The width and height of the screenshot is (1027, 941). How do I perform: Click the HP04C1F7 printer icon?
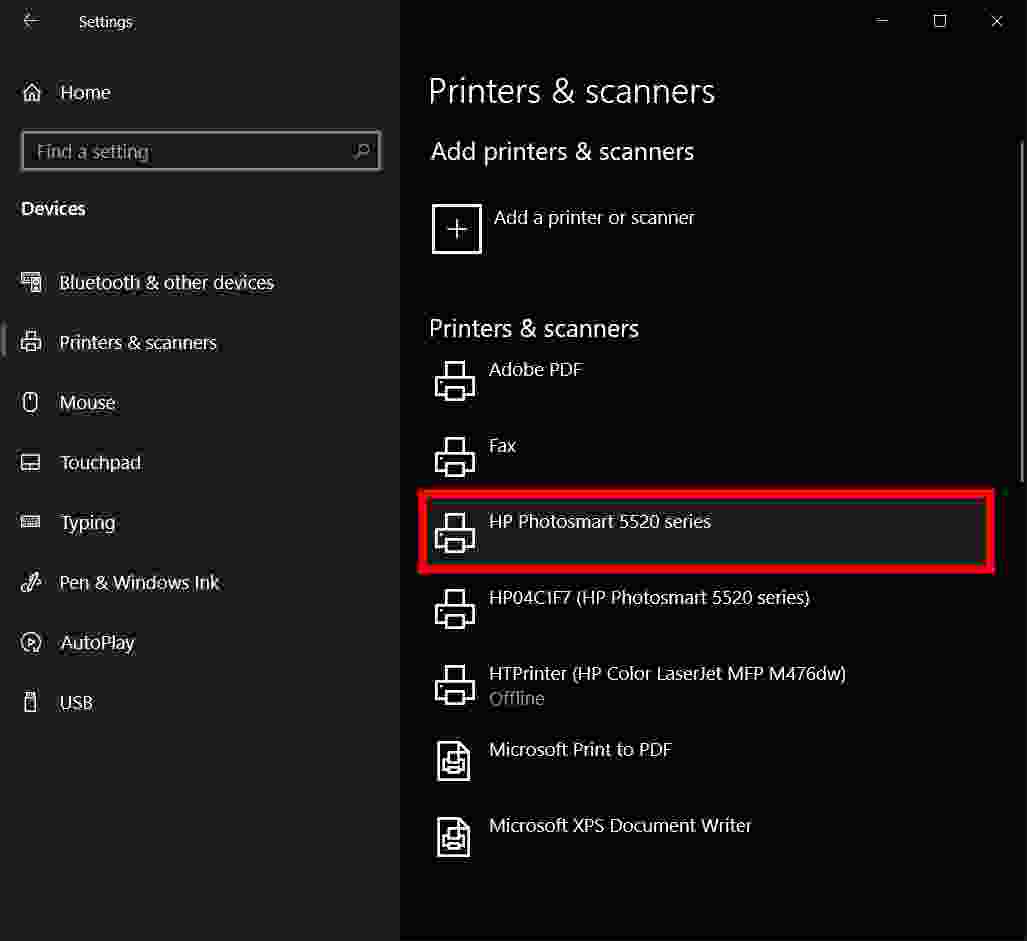[455, 608]
